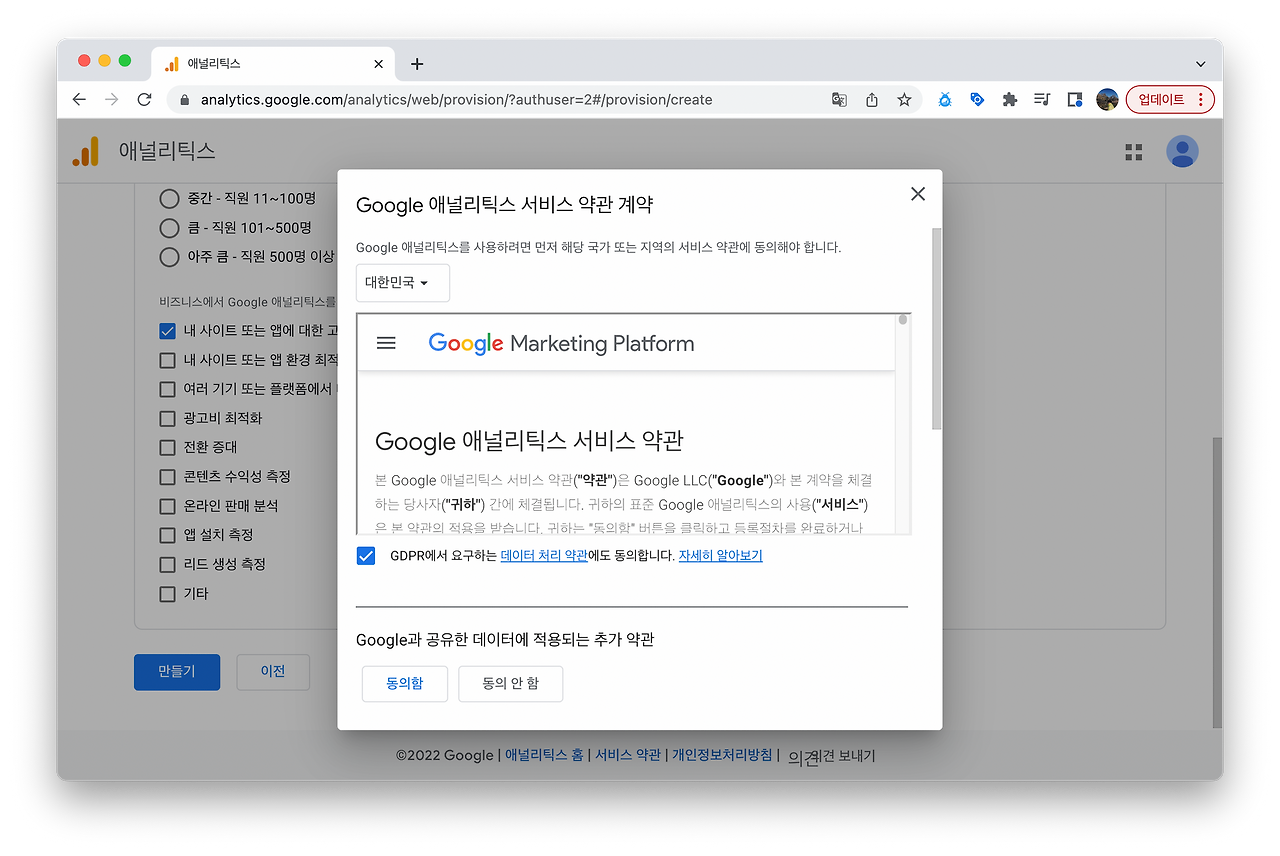
Task: Open the 개인정보처리방침 footer link
Action: pos(722,756)
